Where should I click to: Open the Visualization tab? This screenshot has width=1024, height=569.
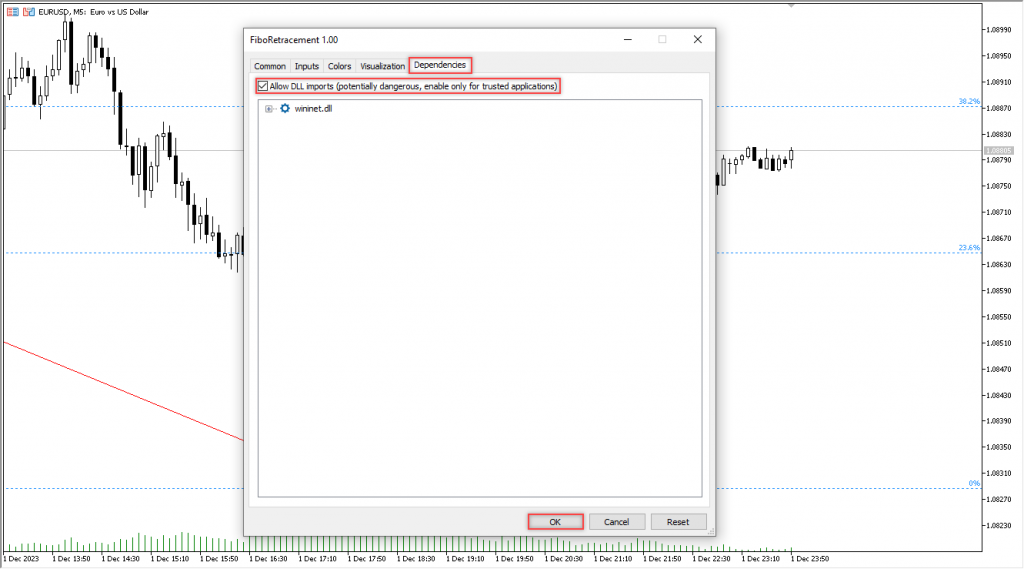(383, 66)
